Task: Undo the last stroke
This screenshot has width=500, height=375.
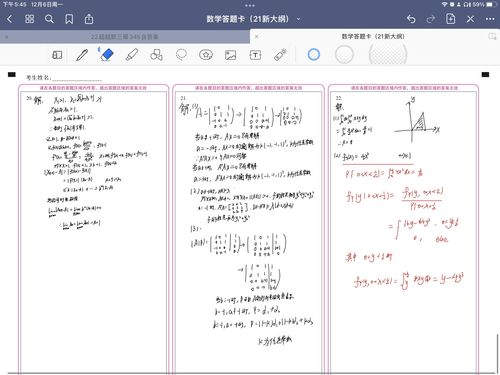Action: 411,19
